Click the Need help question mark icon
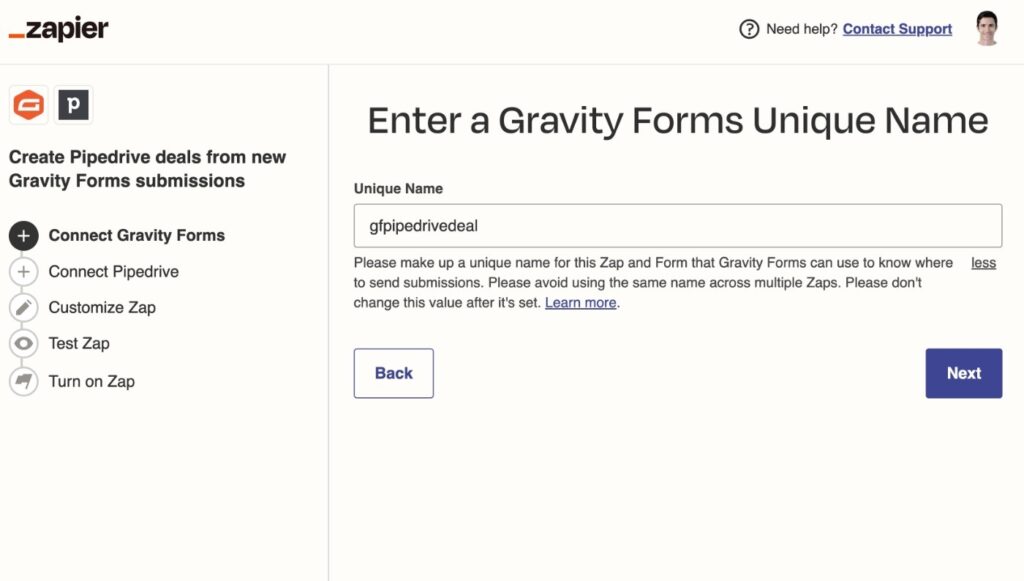1024x581 pixels. click(x=750, y=29)
